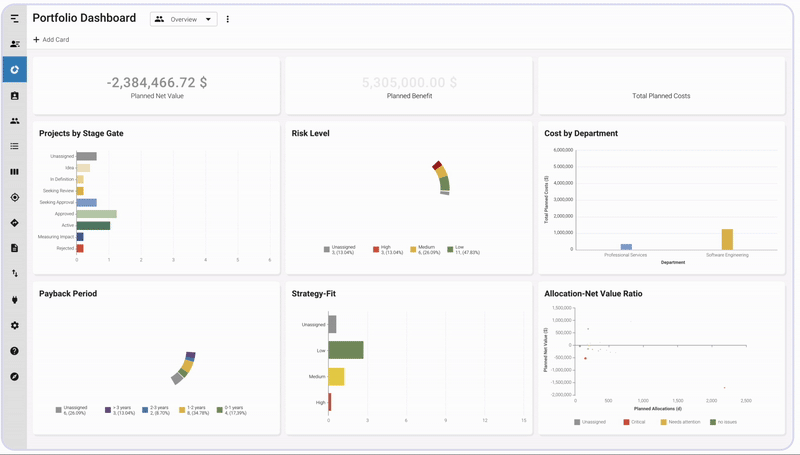Open the help question mark icon
Viewport: 800px width, 455px height.
point(14,351)
